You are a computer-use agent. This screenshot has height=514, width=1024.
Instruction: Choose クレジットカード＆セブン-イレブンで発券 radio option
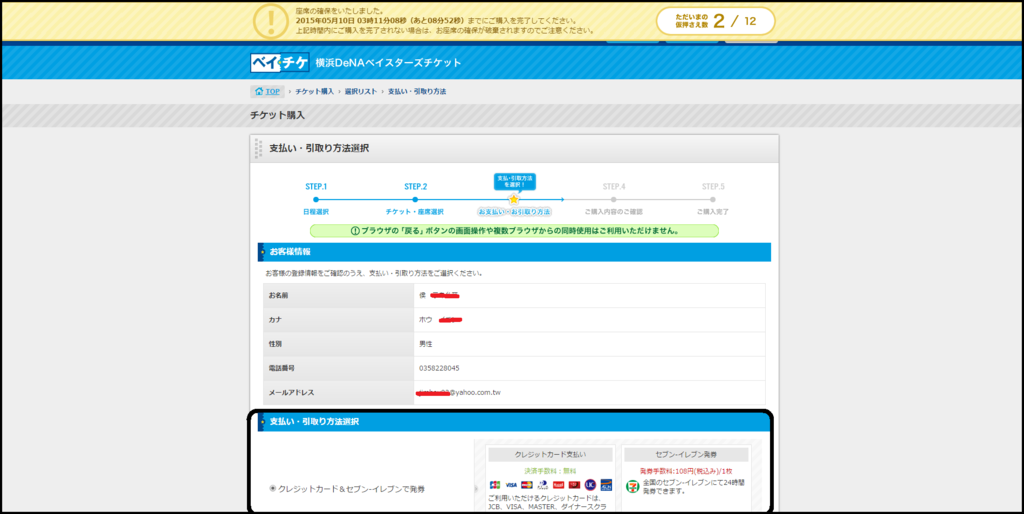click(x=273, y=488)
